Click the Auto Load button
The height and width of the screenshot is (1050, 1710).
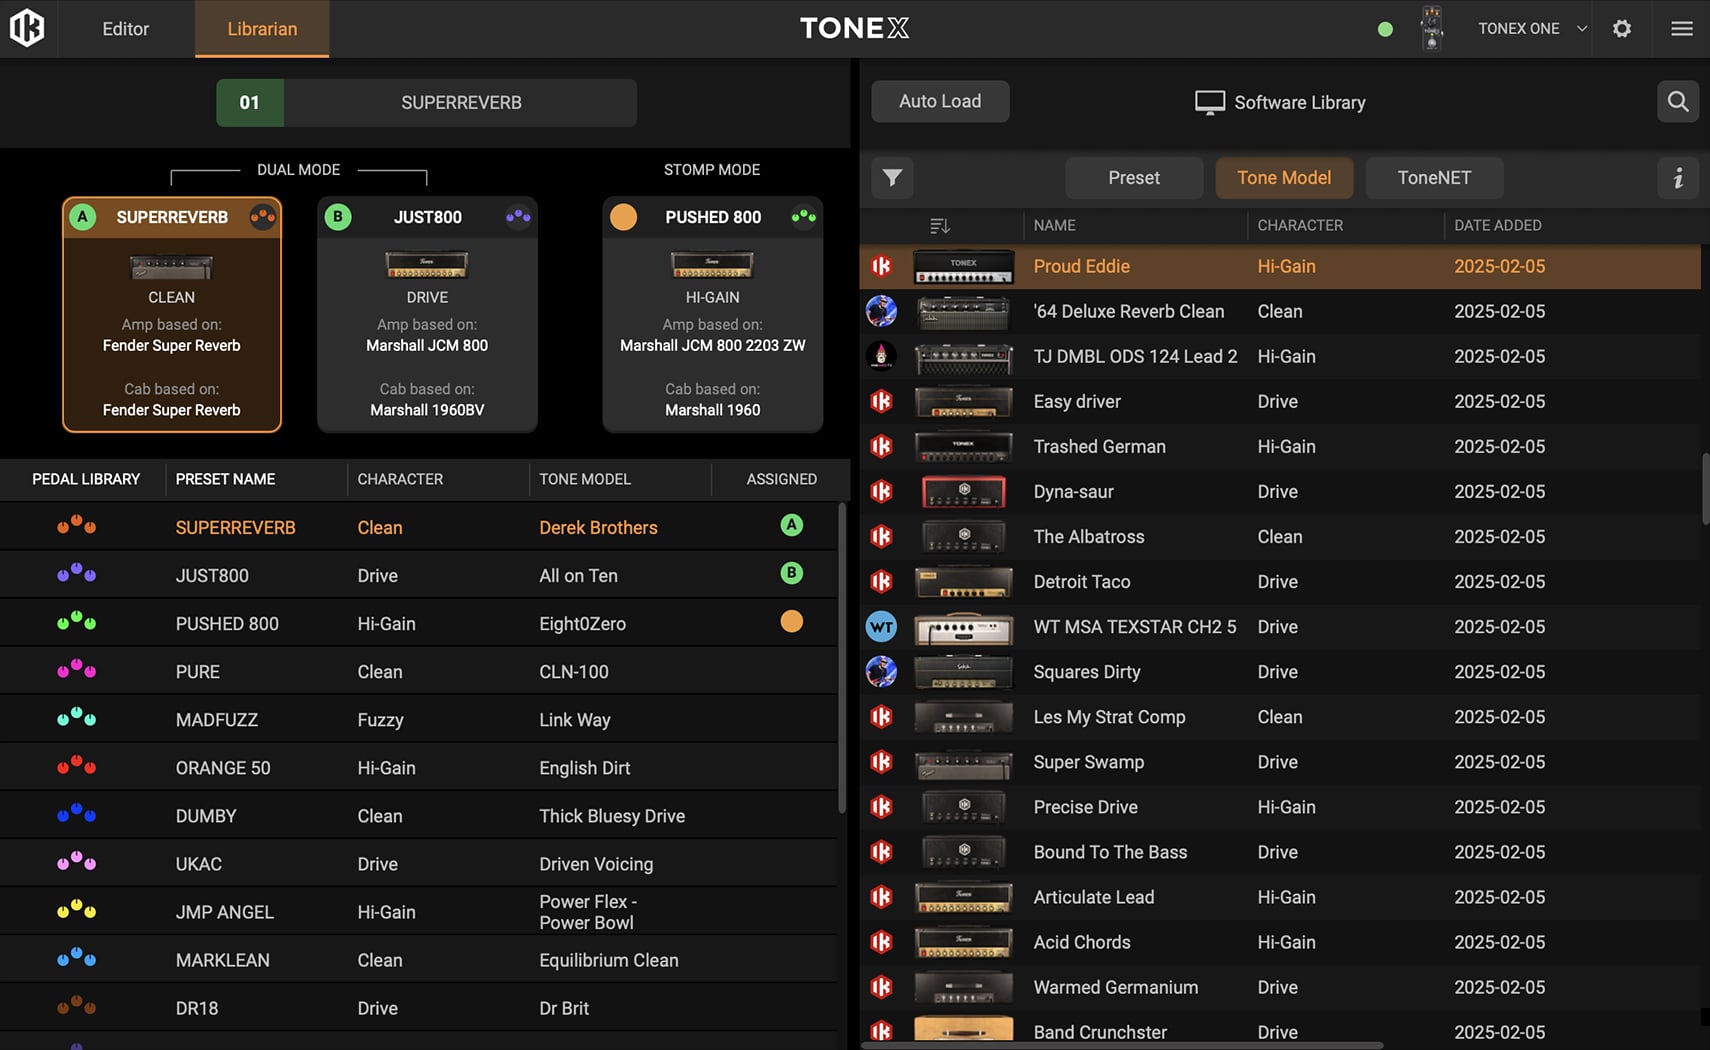(x=939, y=101)
